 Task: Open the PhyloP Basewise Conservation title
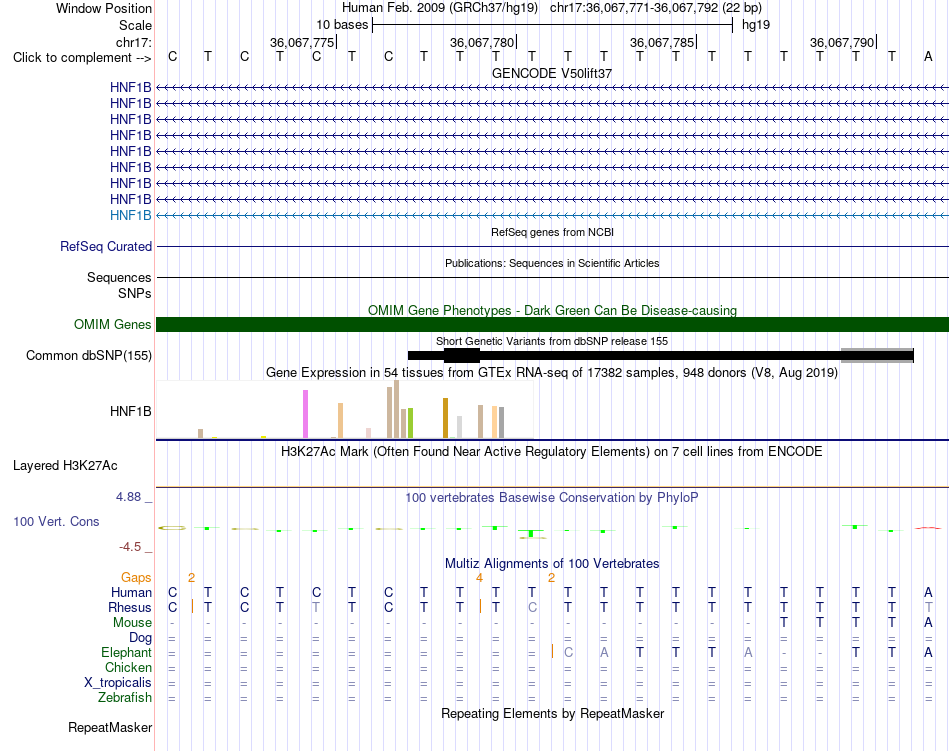coord(552,498)
